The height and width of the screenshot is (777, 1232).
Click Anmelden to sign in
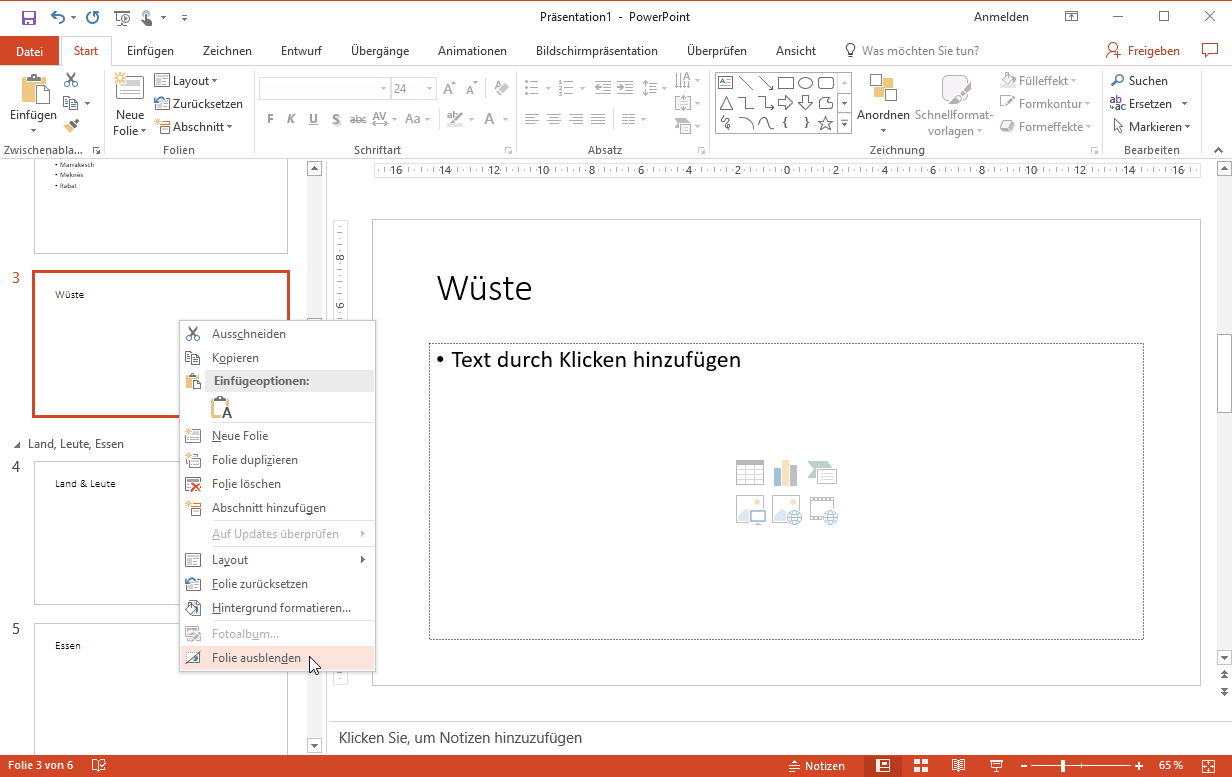click(x=1001, y=17)
